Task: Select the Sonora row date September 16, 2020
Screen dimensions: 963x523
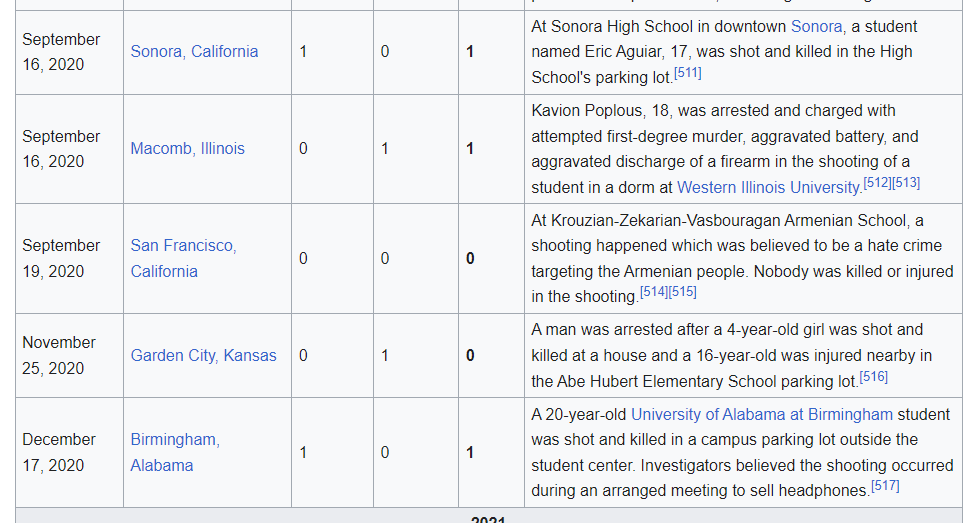Action: 61,52
